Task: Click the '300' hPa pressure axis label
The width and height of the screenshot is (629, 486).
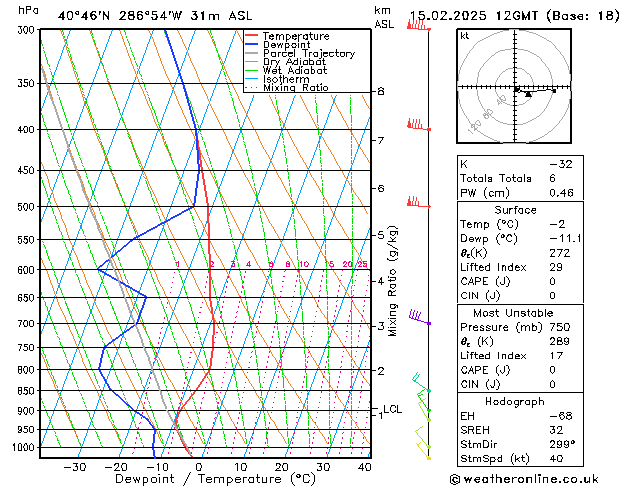Action: pyautogui.click(x=28, y=30)
